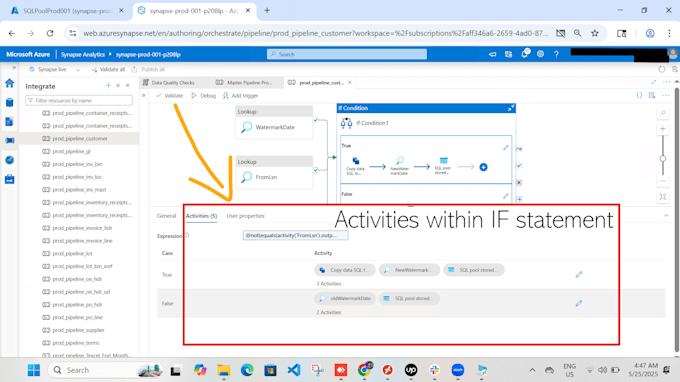Zoom in the canvas with plus button
680x382 pixels.
663,129
